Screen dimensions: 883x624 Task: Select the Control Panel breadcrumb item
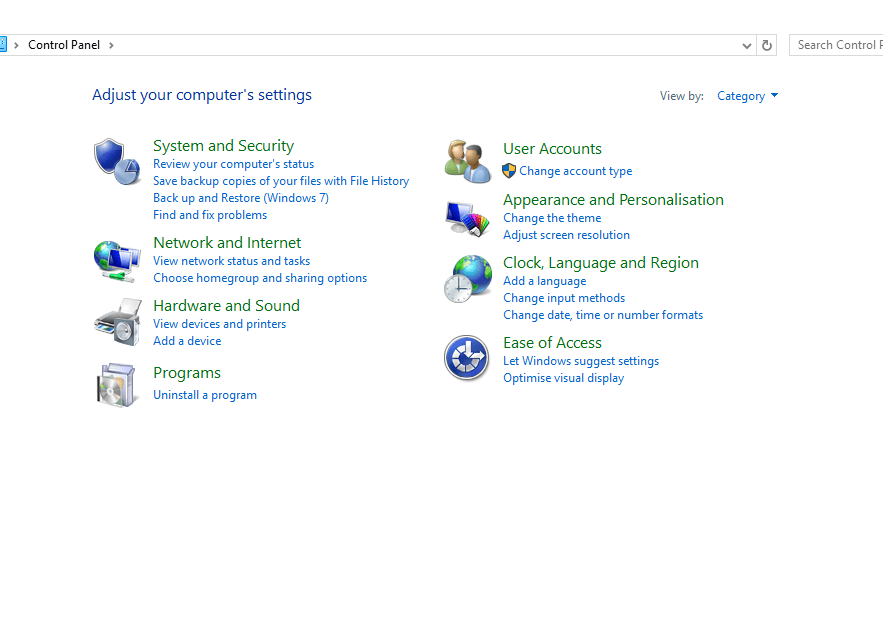[x=64, y=45]
